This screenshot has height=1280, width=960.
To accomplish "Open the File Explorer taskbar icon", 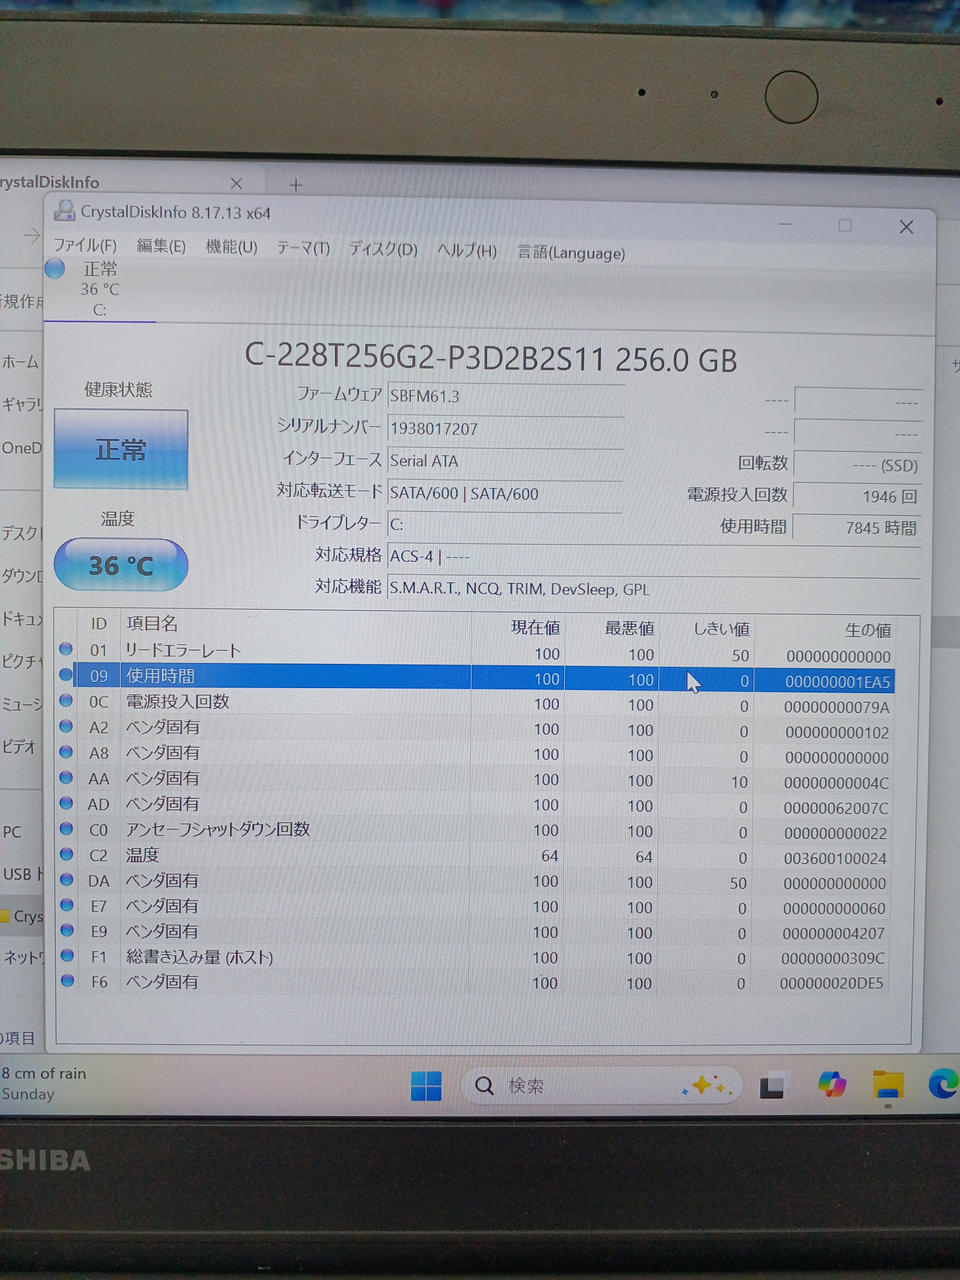I will point(887,1085).
